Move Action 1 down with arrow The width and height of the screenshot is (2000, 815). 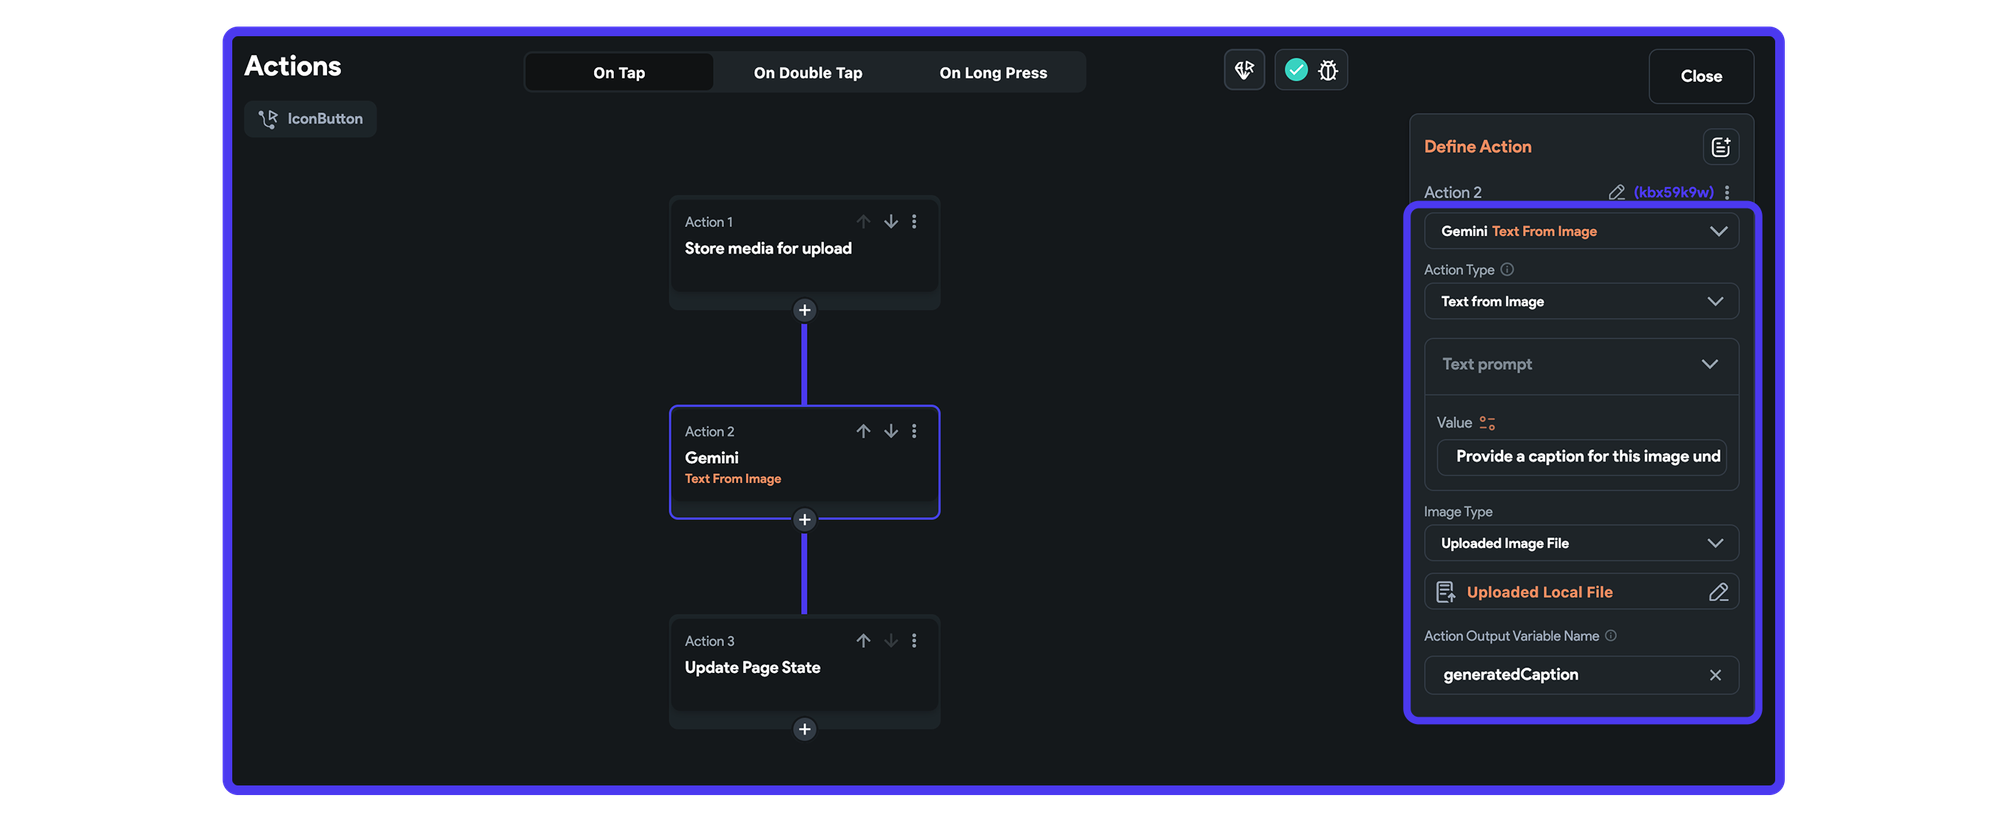(890, 222)
